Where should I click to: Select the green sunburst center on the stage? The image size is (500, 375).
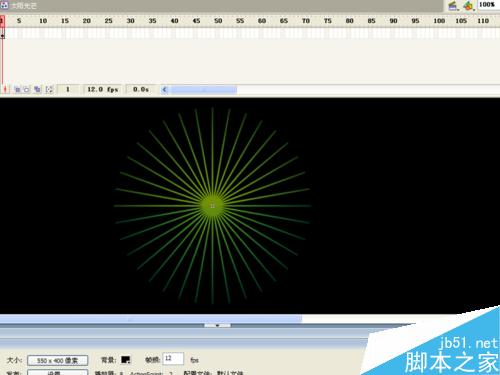213,206
